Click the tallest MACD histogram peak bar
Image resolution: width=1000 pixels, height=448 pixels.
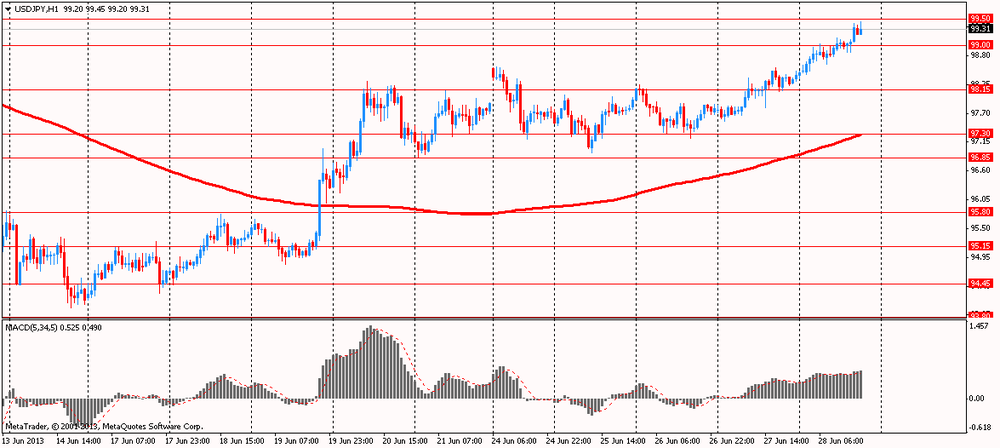pos(371,362)
